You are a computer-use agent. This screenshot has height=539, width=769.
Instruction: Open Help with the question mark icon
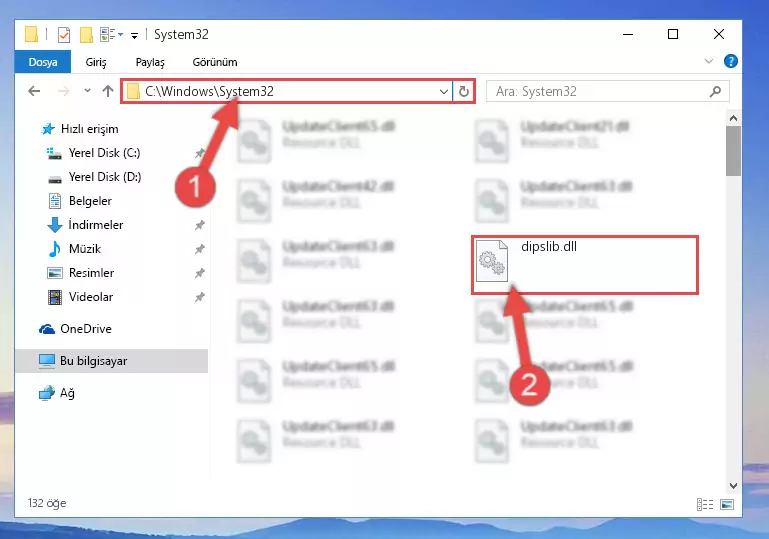[x=731, y=61]
